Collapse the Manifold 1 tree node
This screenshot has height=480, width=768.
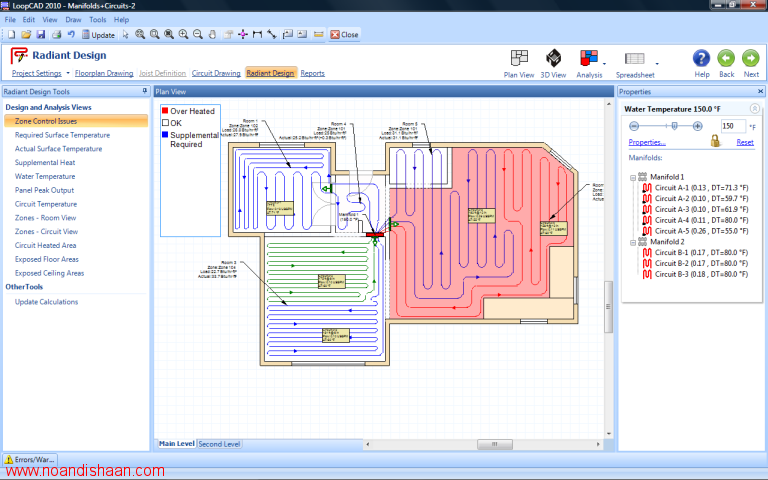tap(633, 177)
